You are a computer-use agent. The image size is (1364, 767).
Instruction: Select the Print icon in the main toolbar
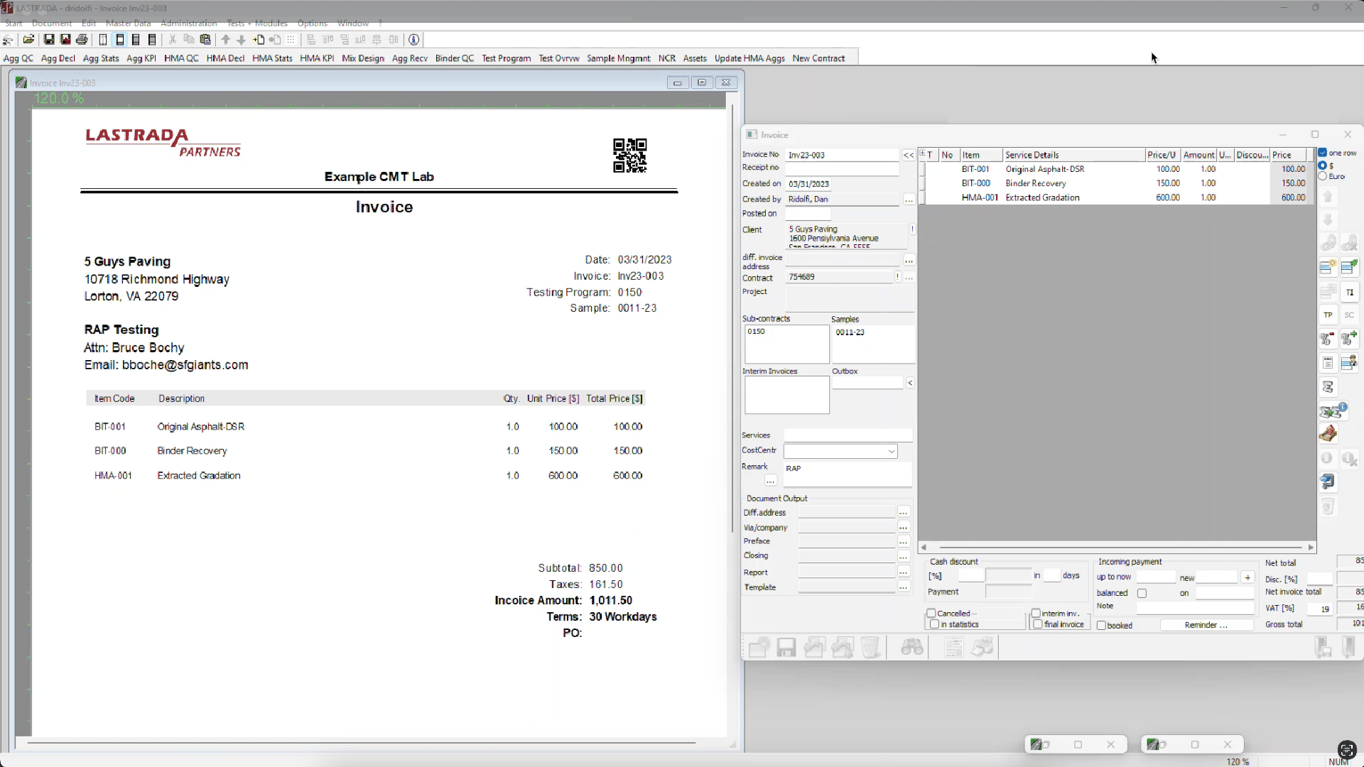(81, 39)
